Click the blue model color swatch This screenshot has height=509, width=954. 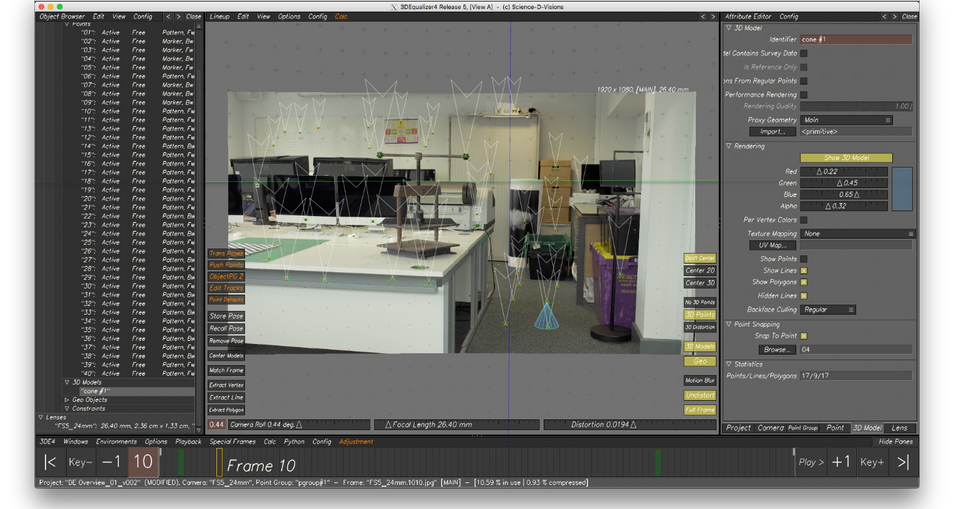[902, 189]
